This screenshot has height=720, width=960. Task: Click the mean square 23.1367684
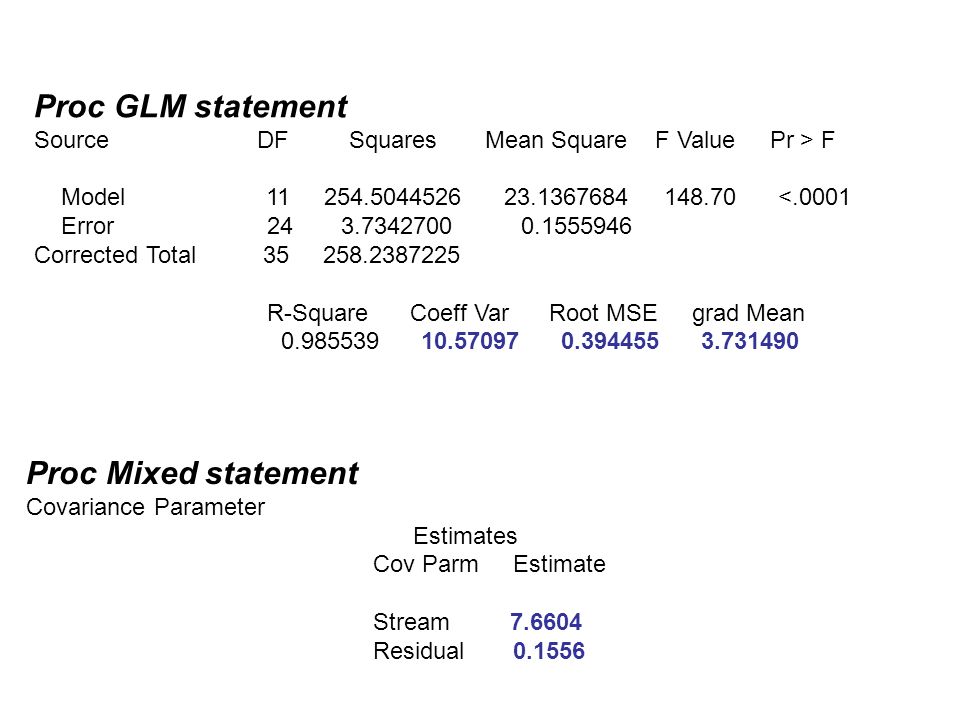(x=566, y=197)
